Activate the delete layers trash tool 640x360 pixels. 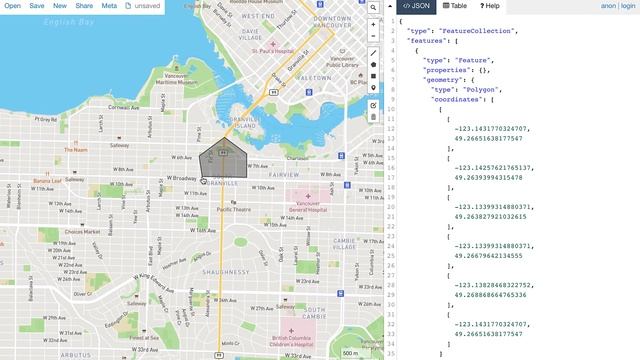(x=373, y=117)
